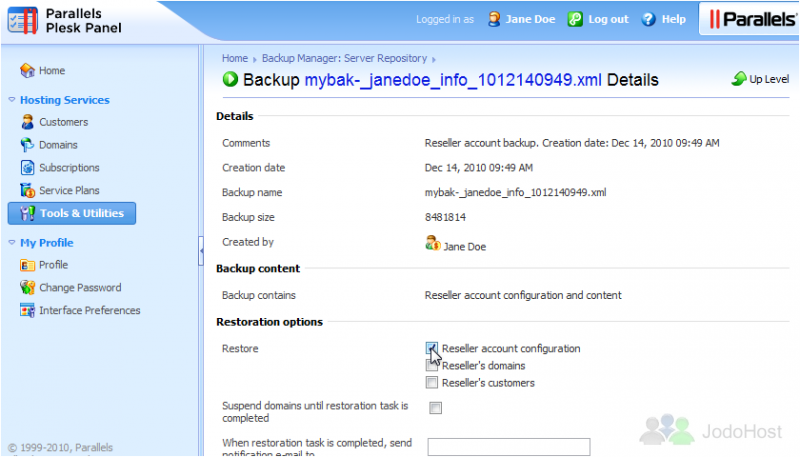Open Service Plans in the sidebar
800x457 pixels.
click(x=69, y=190)
